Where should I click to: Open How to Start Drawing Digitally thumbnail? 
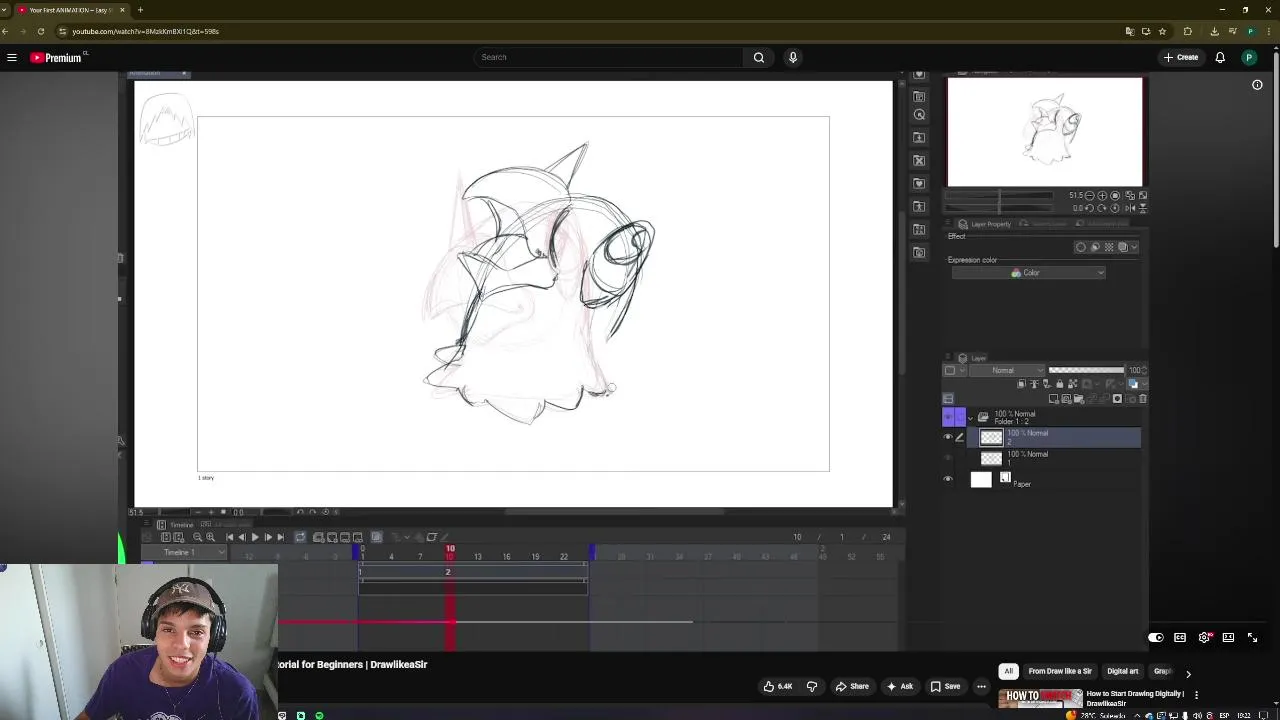click(1040, 699)
